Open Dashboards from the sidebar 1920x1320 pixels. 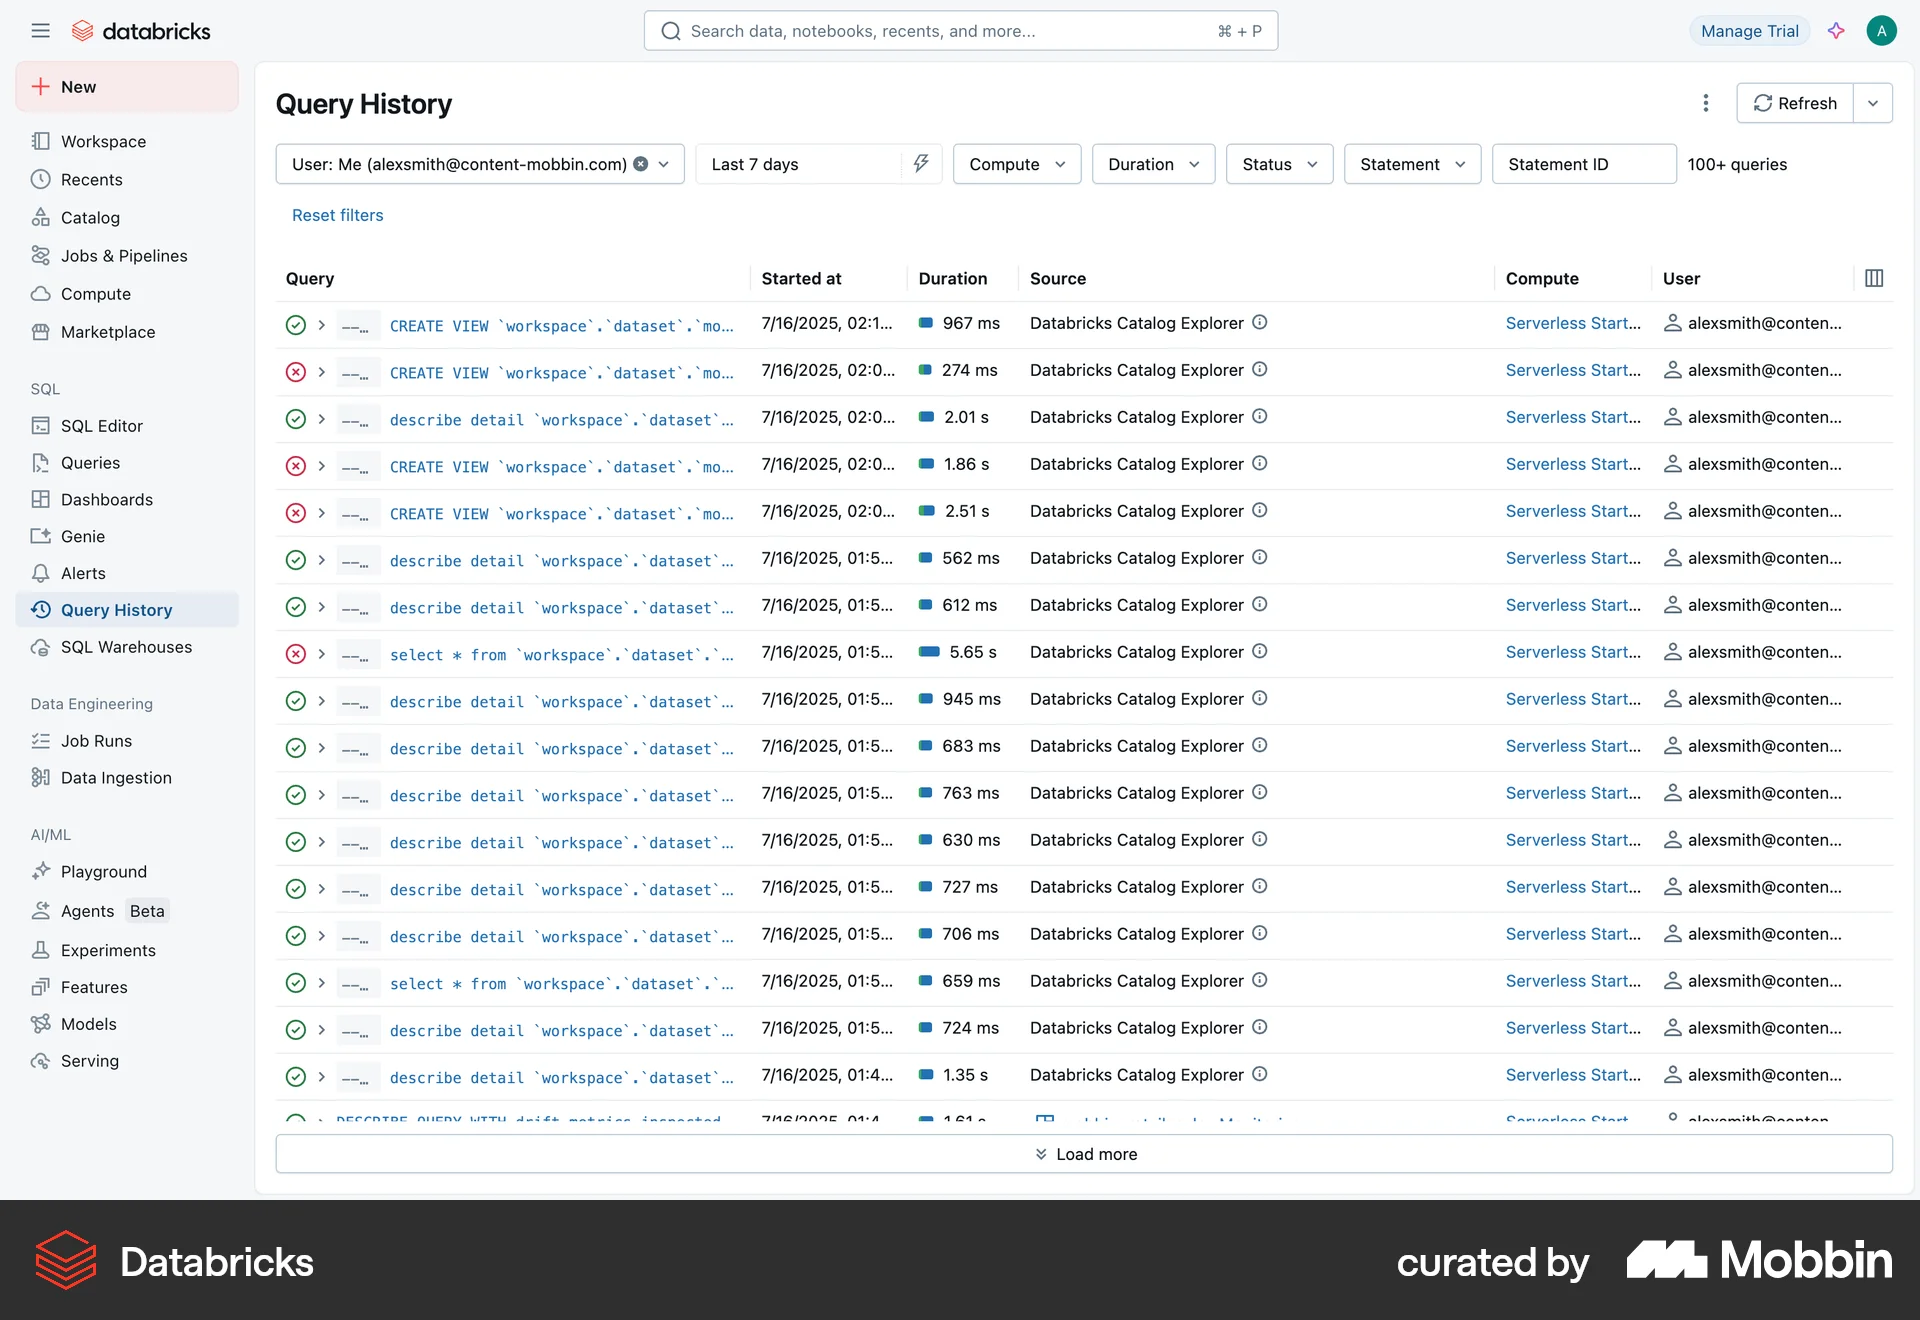pos(106,499)
